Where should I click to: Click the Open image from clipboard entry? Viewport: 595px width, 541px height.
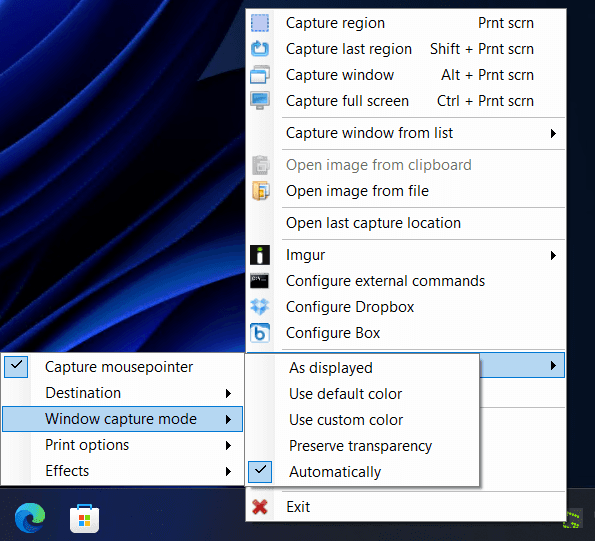pyautogui.click(x=406, y=165)
